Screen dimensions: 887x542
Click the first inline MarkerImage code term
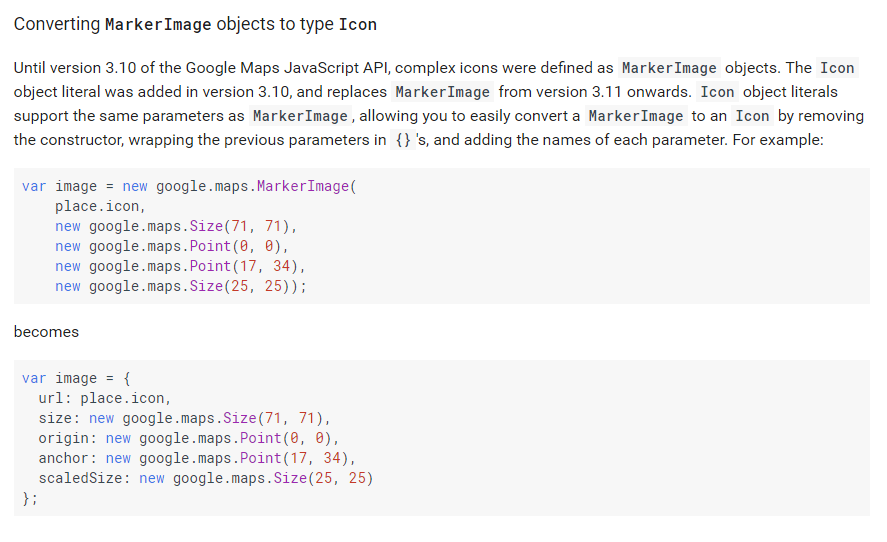pos(669,68)
